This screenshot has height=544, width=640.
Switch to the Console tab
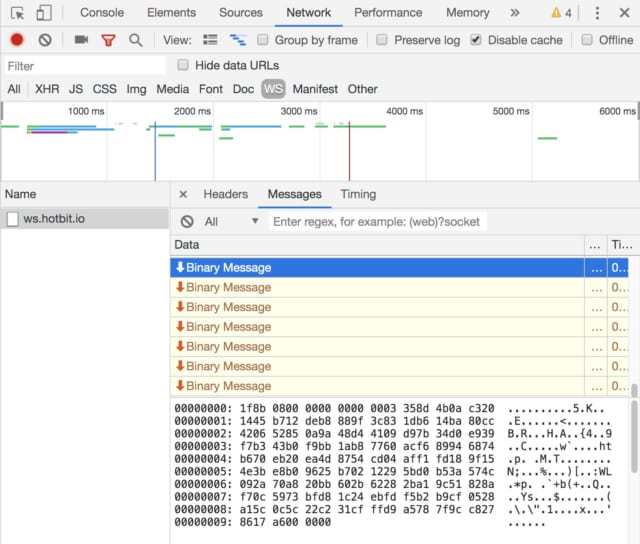(x=102, y=13)
